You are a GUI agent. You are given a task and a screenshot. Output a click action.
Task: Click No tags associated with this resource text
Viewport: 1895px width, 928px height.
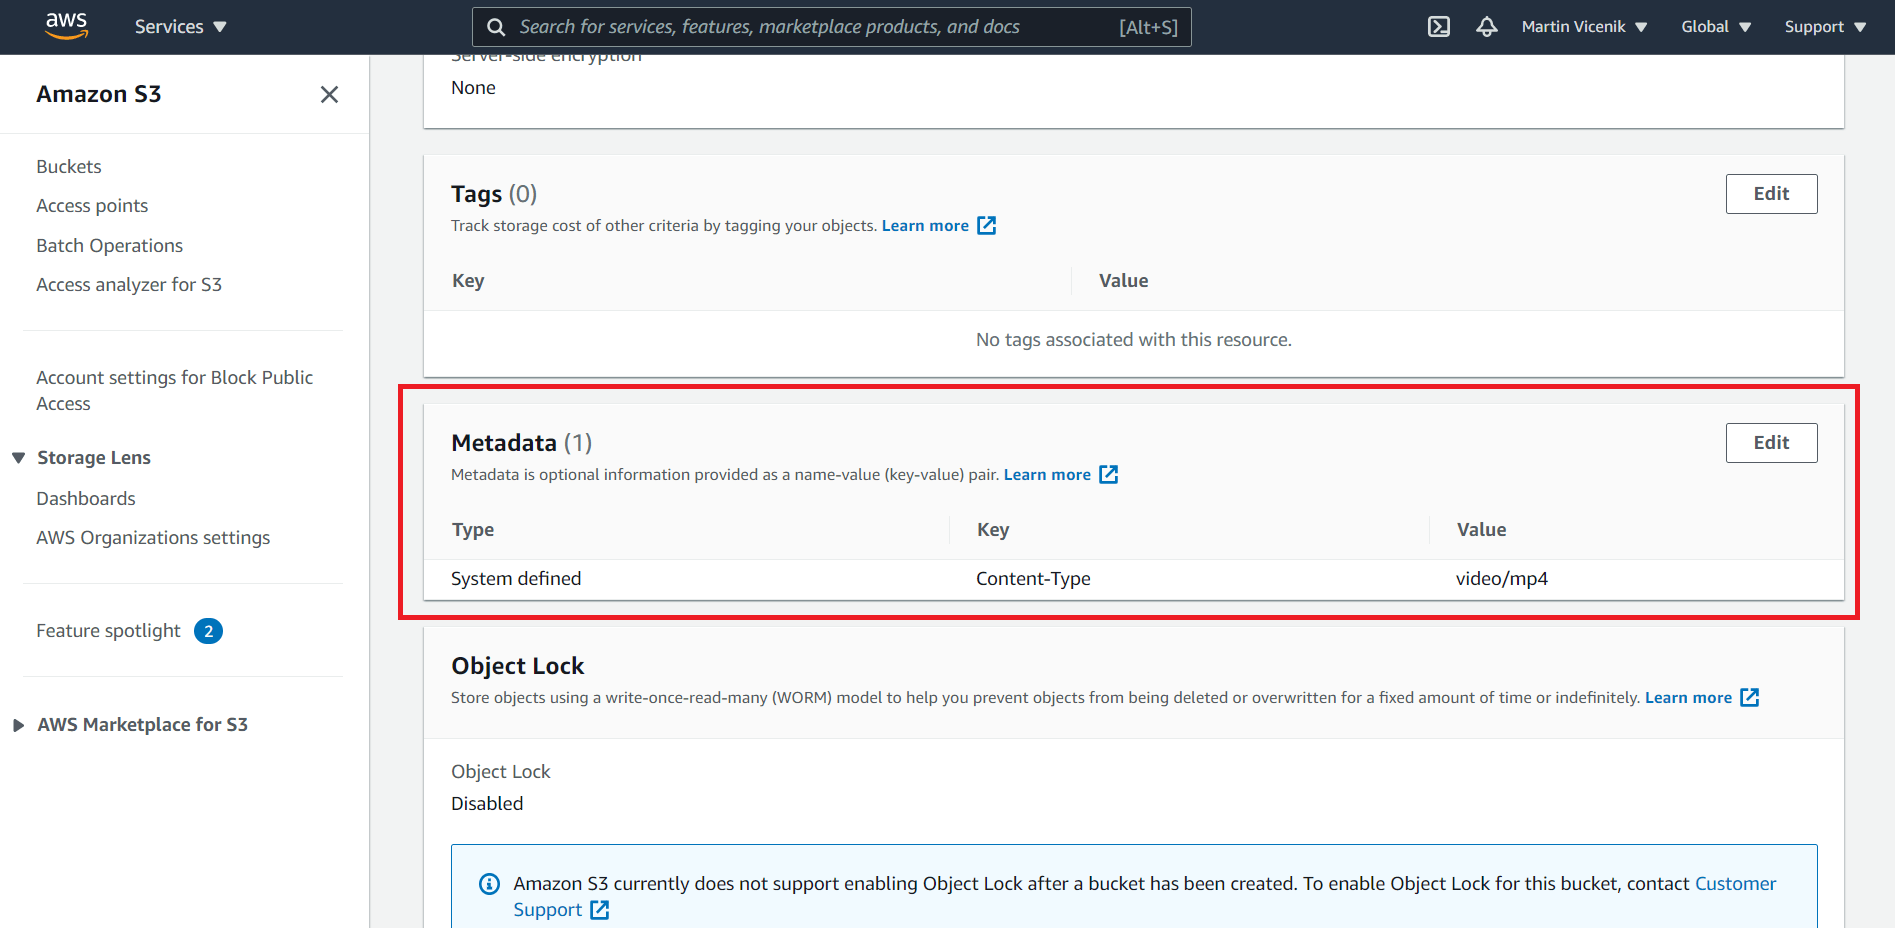pyautogui.click(x=1134, y=340)
